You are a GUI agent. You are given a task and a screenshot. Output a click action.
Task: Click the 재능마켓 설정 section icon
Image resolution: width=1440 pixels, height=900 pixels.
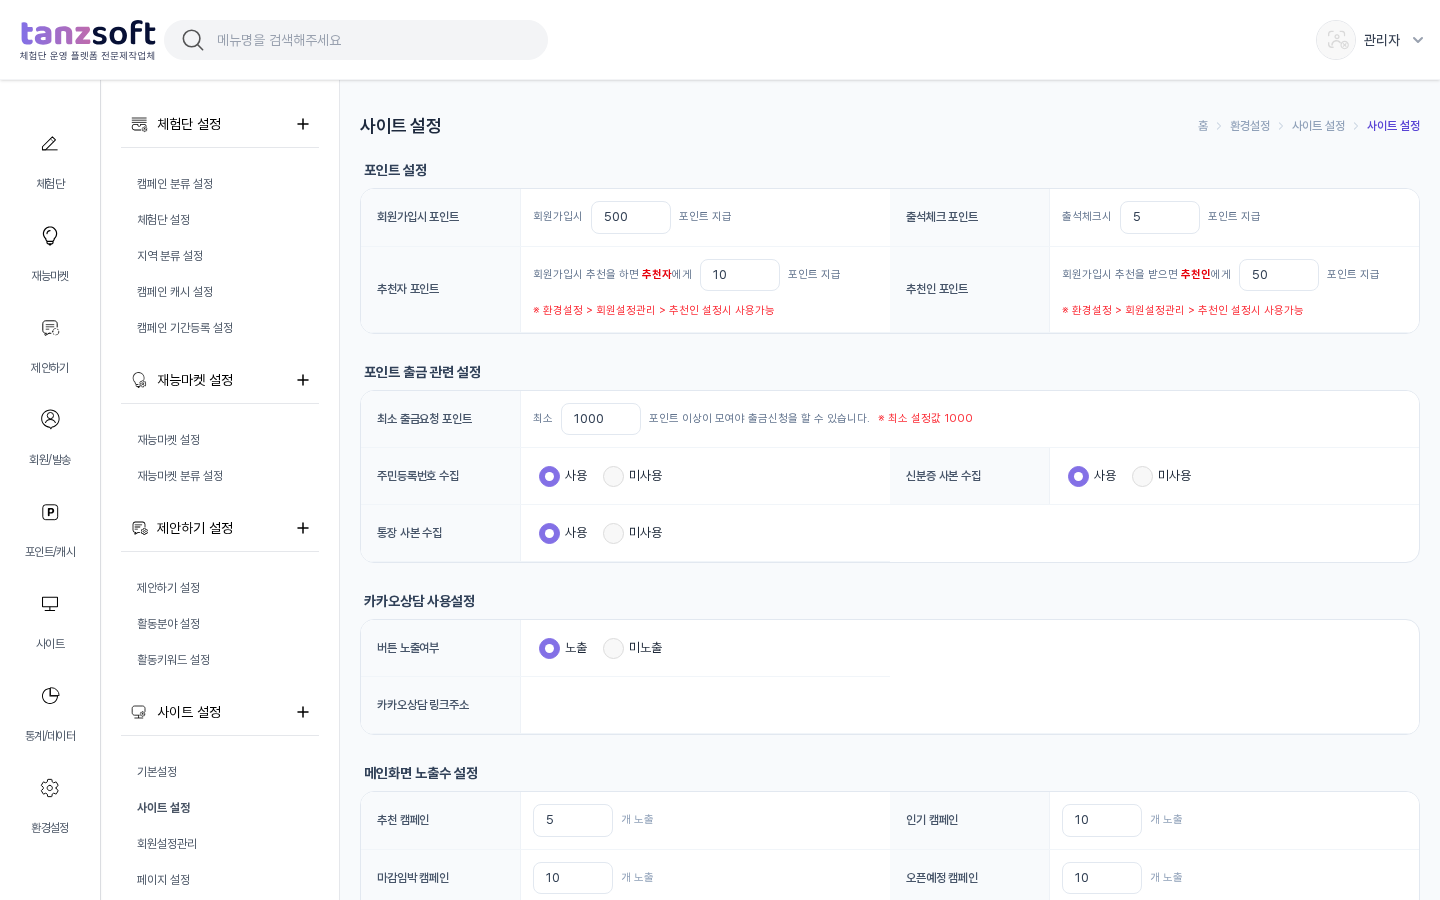tap(139, 380)
